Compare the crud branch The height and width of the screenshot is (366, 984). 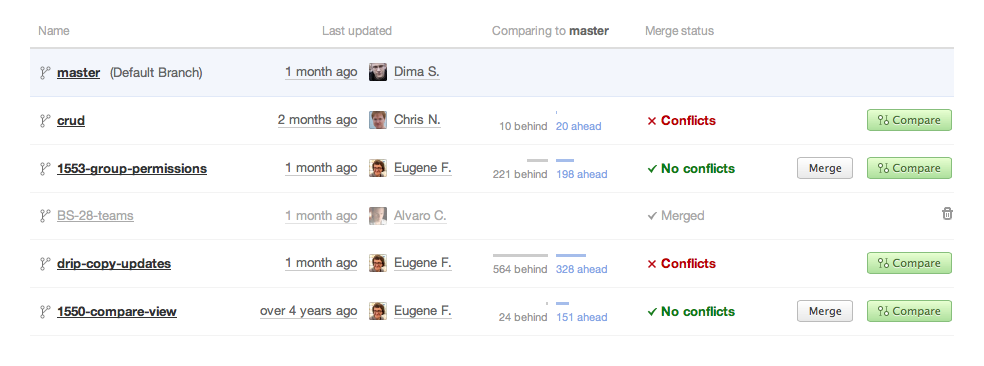[909, 120]
